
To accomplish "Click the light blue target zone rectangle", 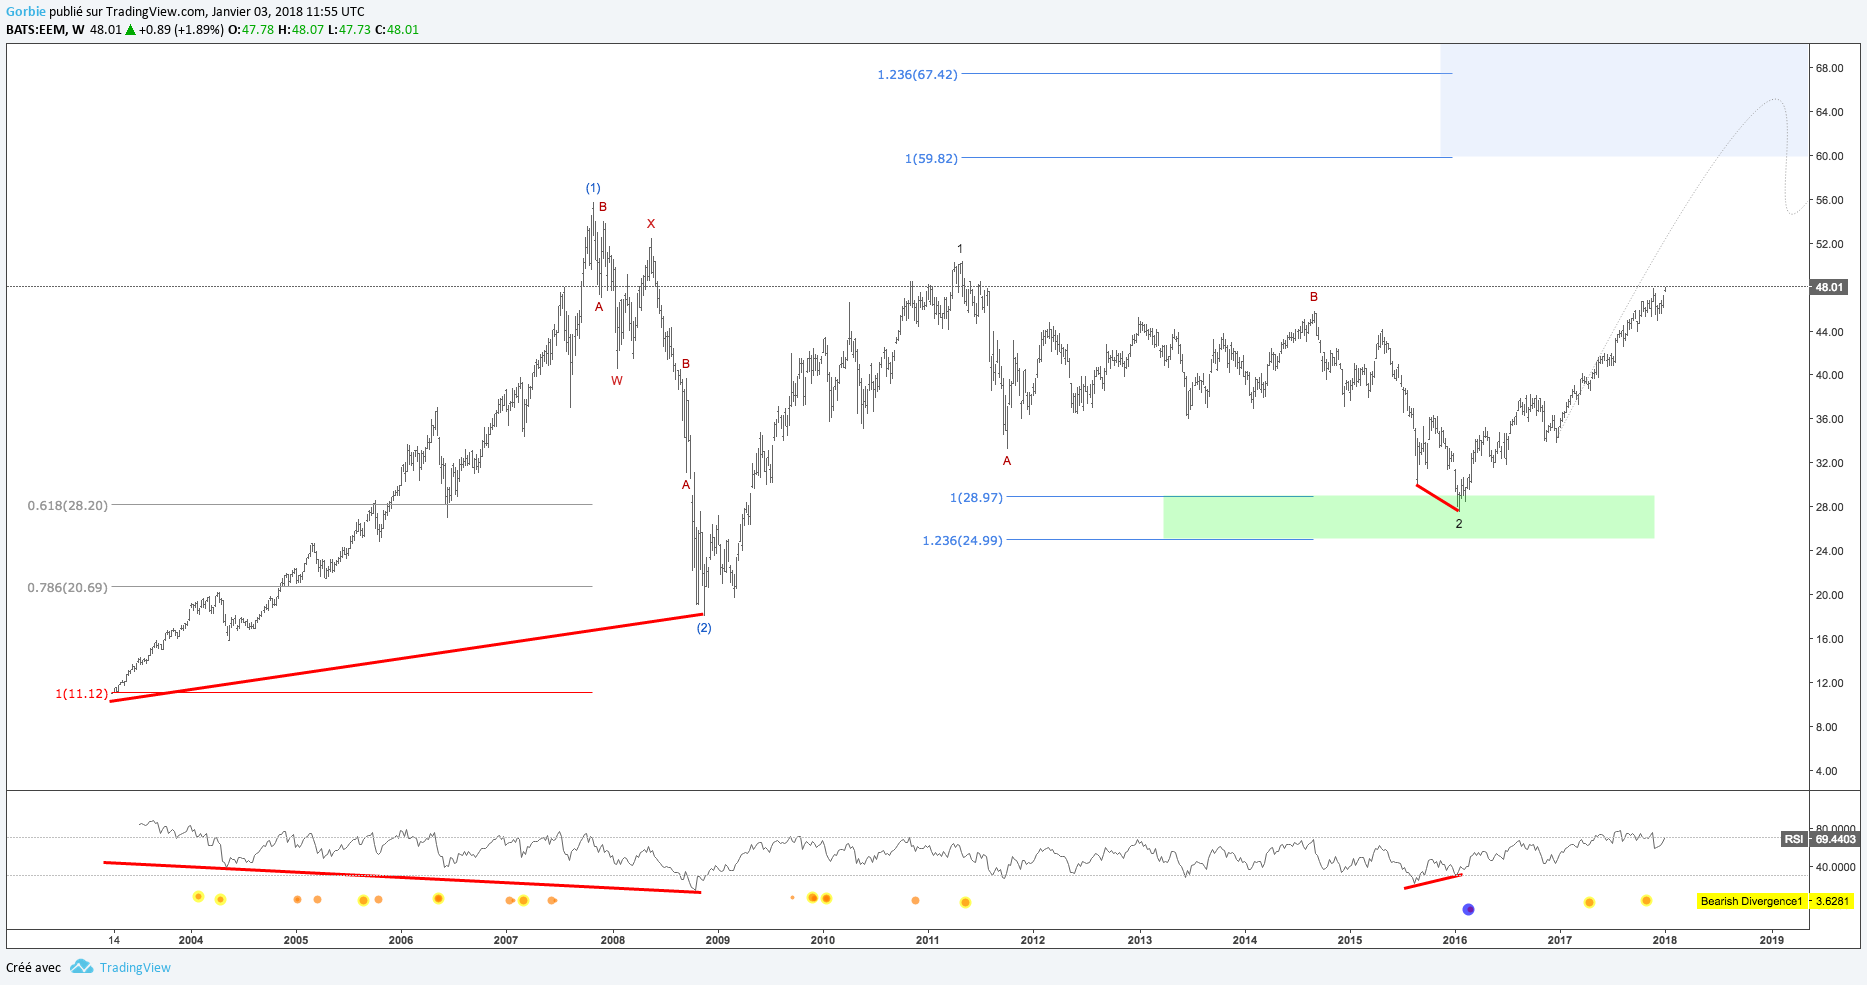I will pyautogui.click(x=1624, y=100).
